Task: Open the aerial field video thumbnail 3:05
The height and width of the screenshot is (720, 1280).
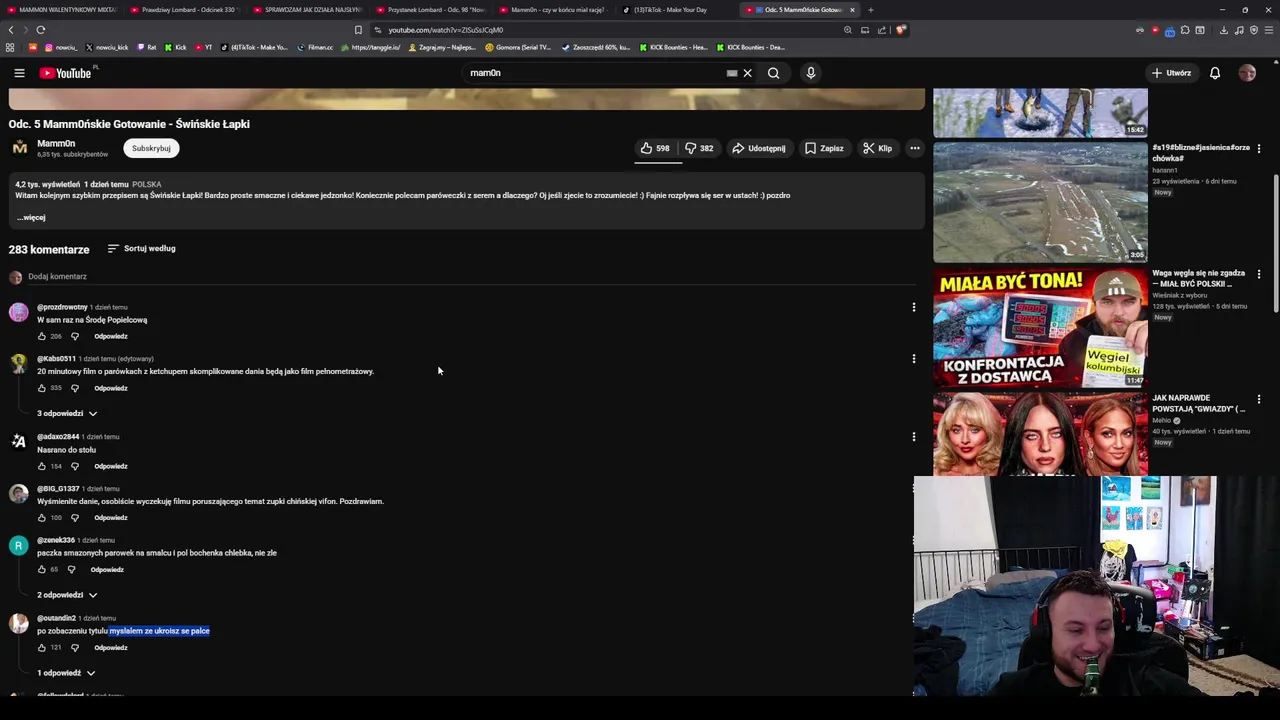Action: click(1040, 202)
